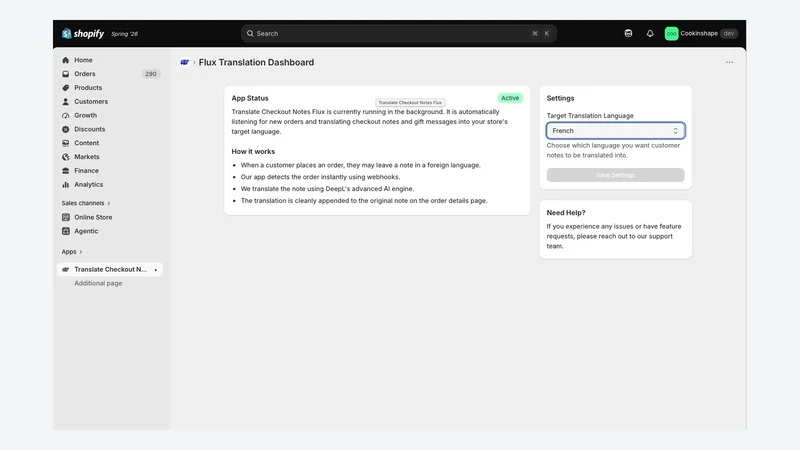Open the three-dot more actions menu
This screenshot has width=800, height=450.
(x=729, y=62)
